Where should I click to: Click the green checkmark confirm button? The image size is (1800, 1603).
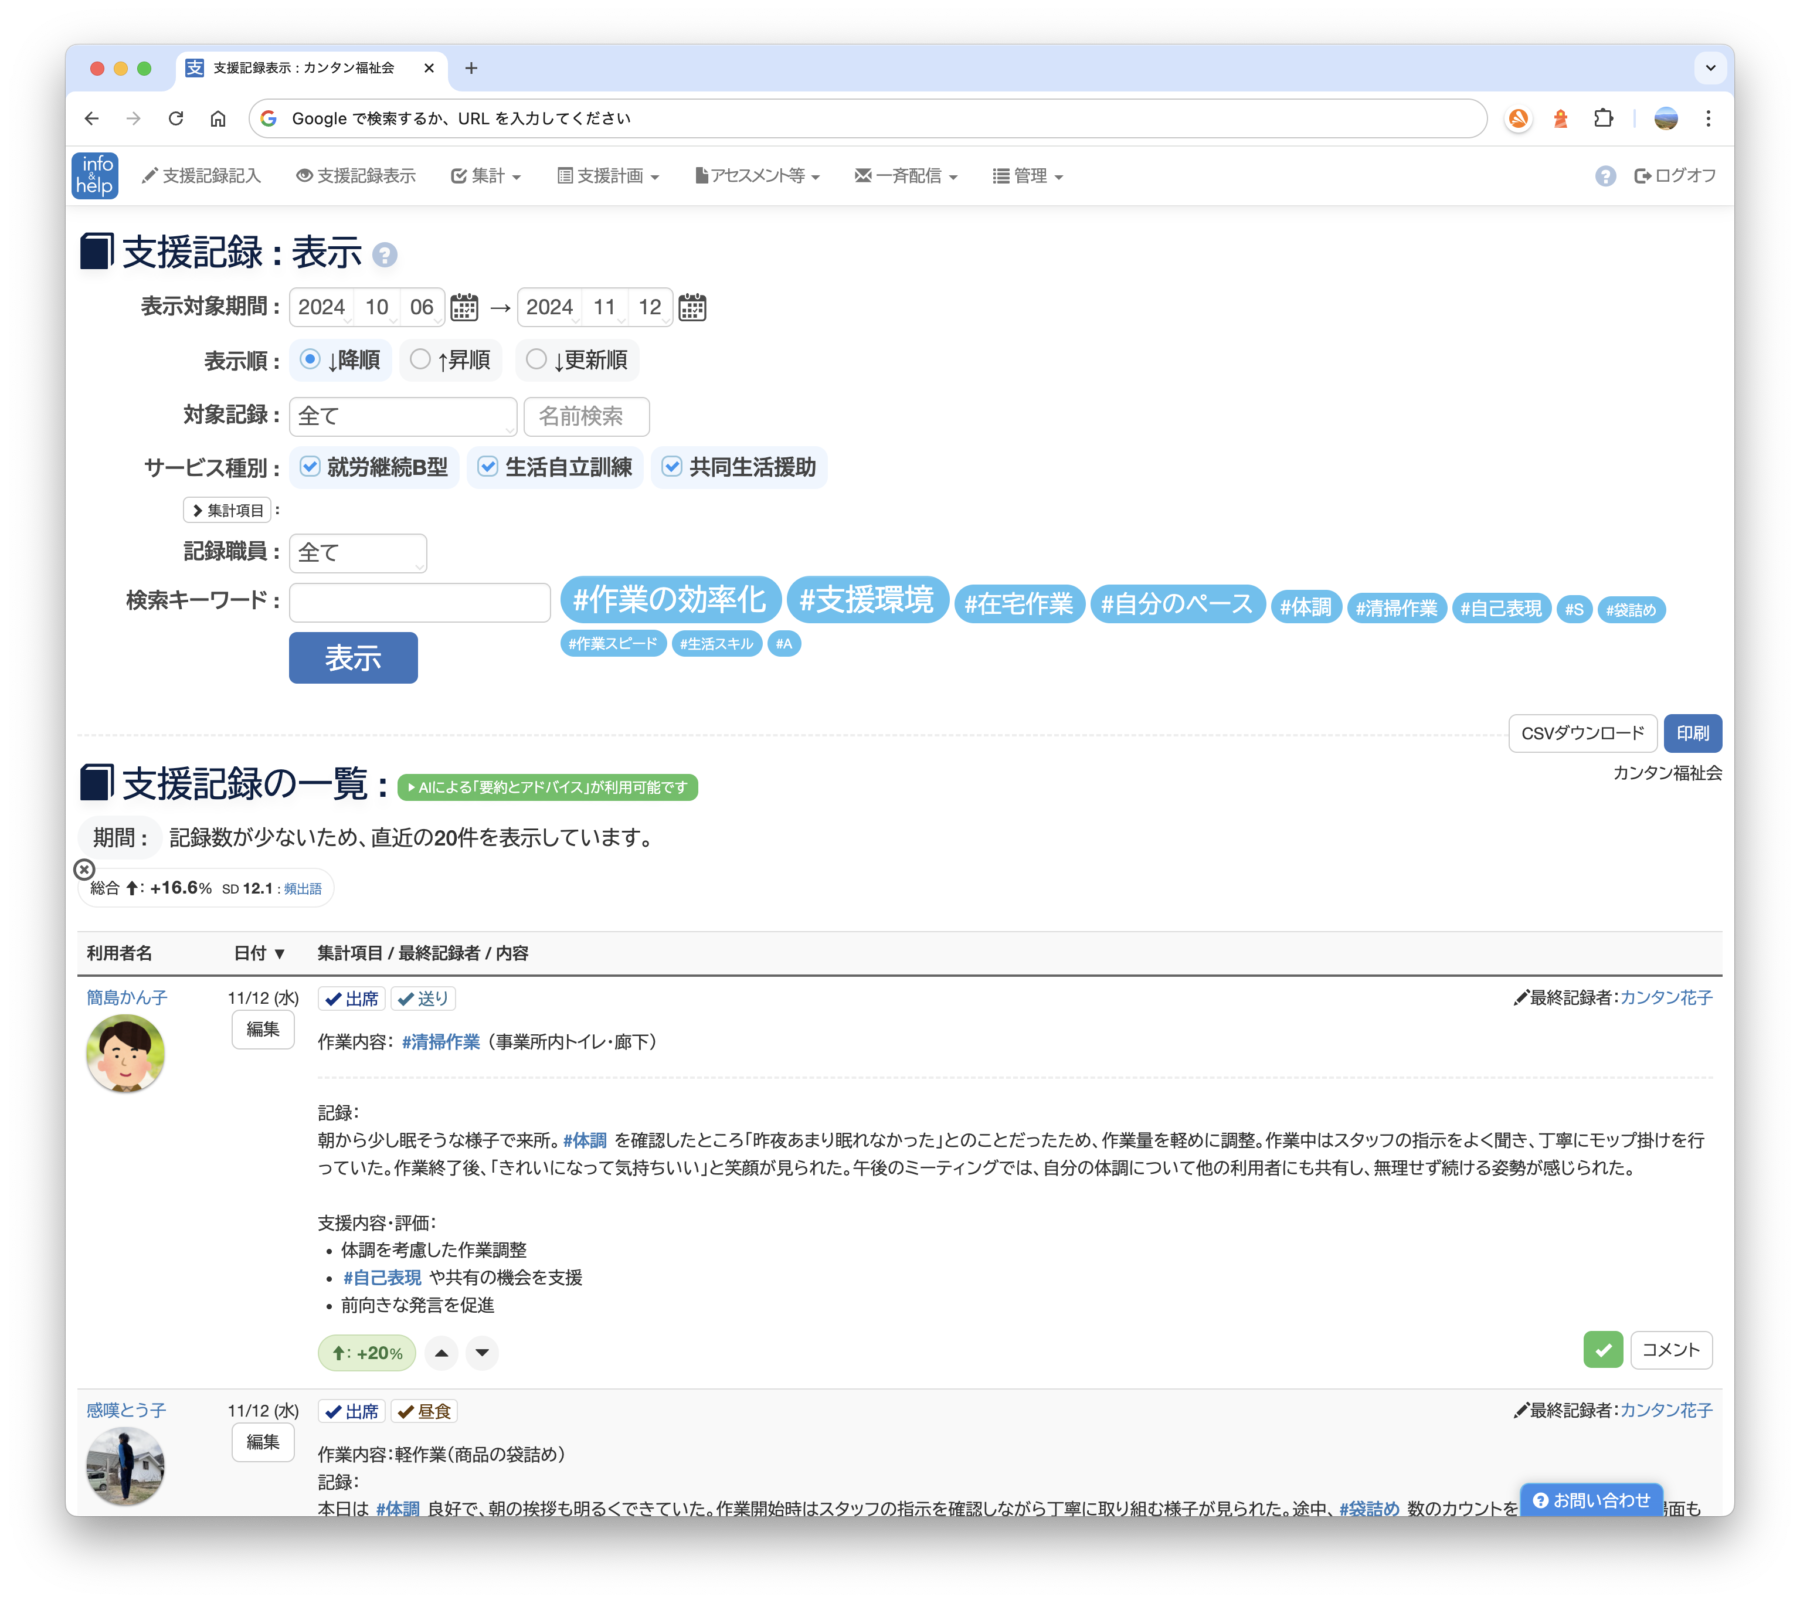point(1603,1350)
